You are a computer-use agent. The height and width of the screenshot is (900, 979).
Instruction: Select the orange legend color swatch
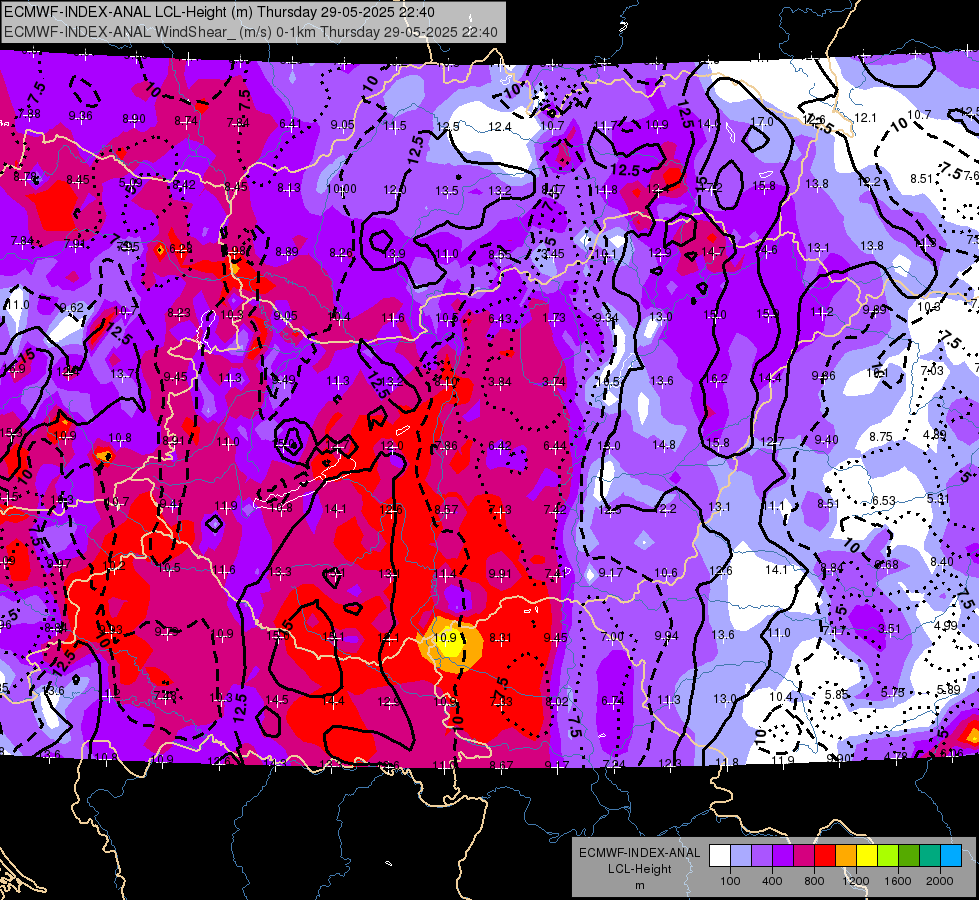pyautogui.click(x=846, y=855)
